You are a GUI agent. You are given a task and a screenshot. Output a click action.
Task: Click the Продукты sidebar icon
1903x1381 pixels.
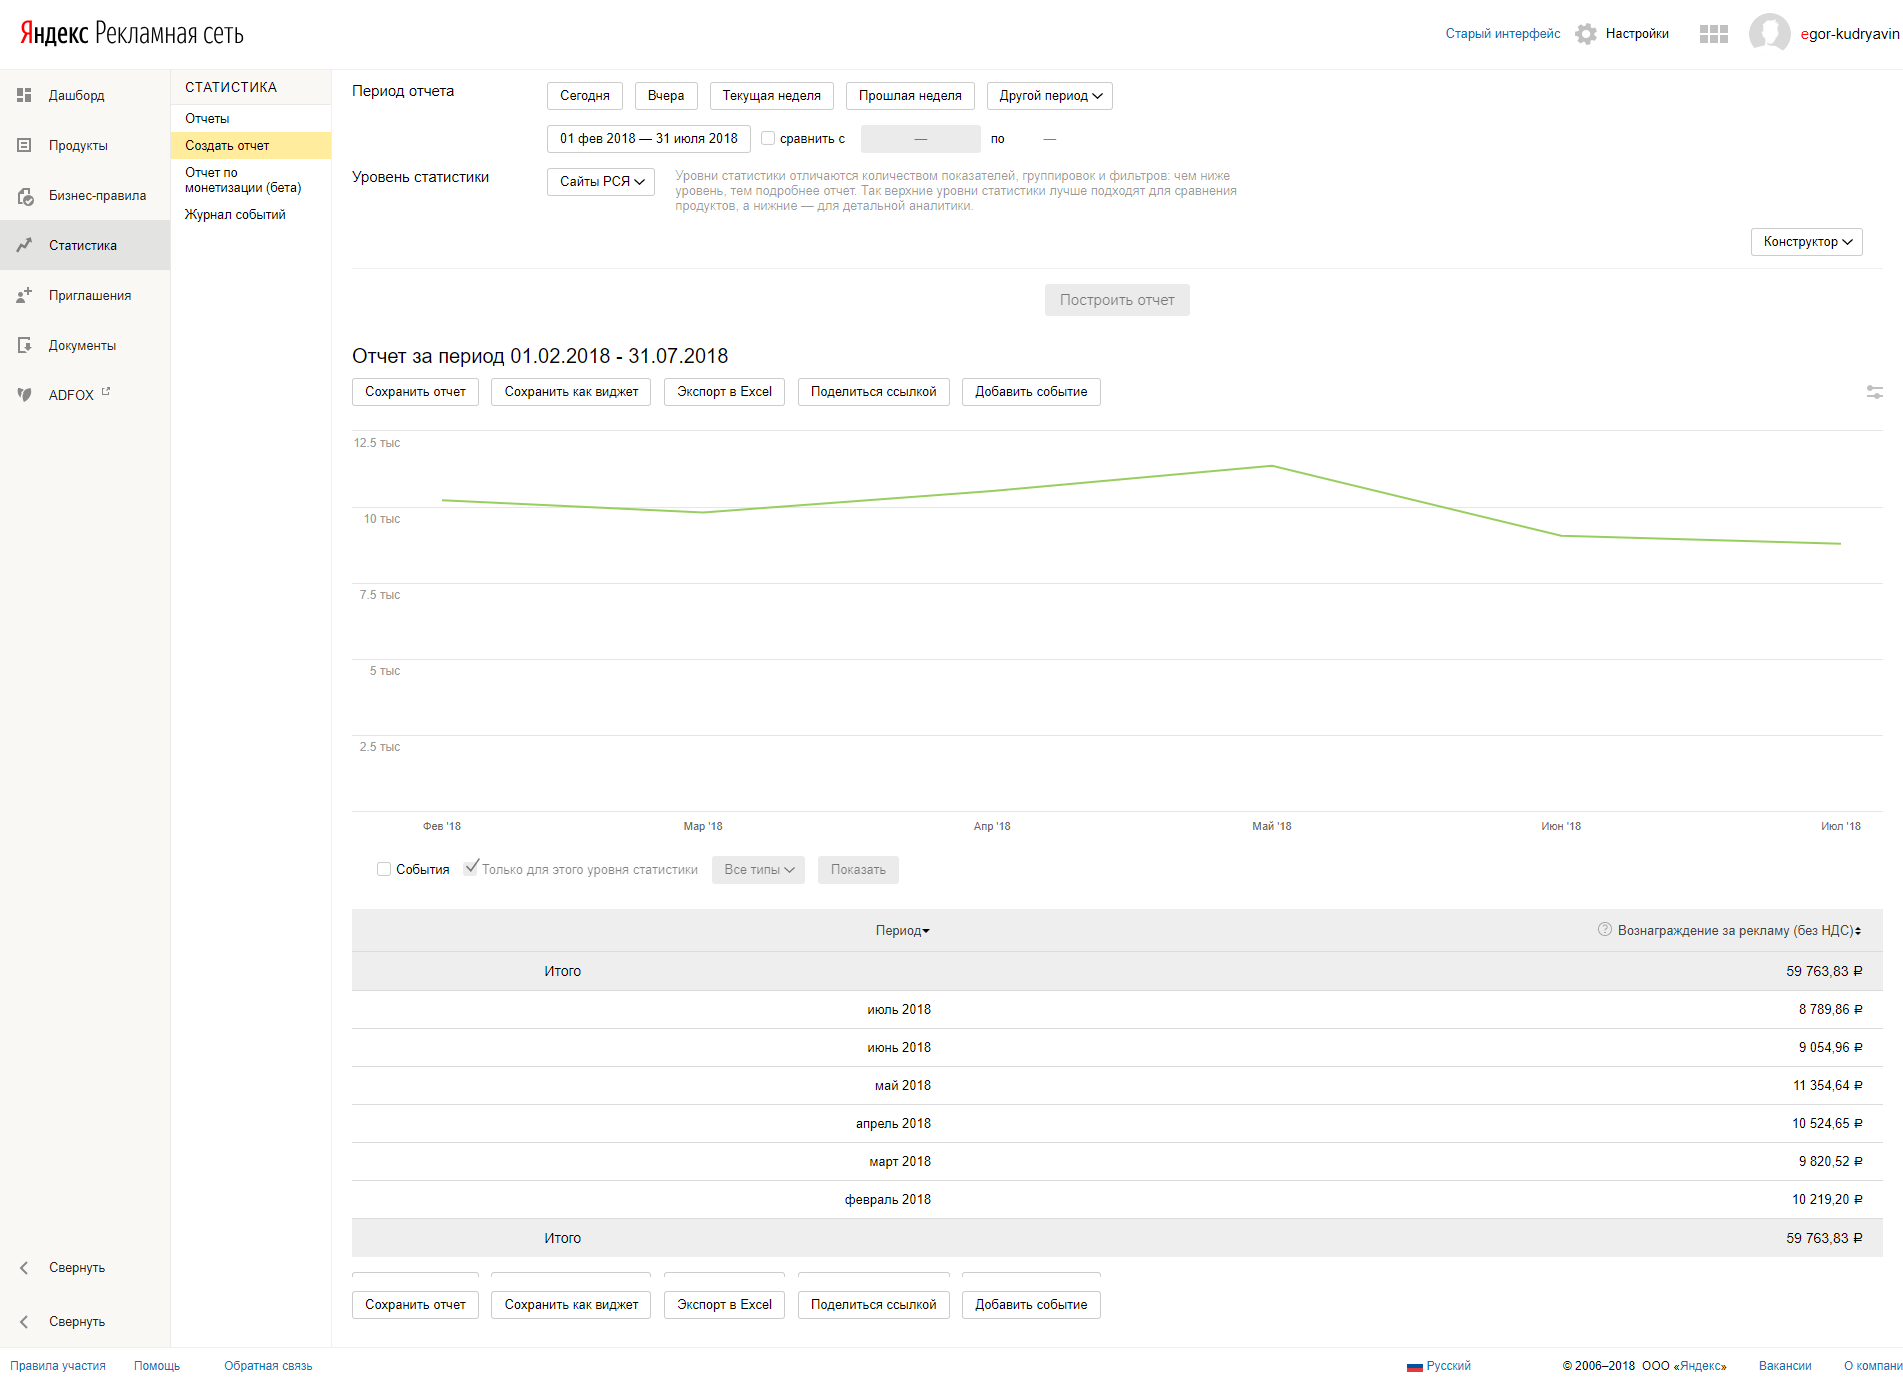pyautogui.click(x=24, y=145)
